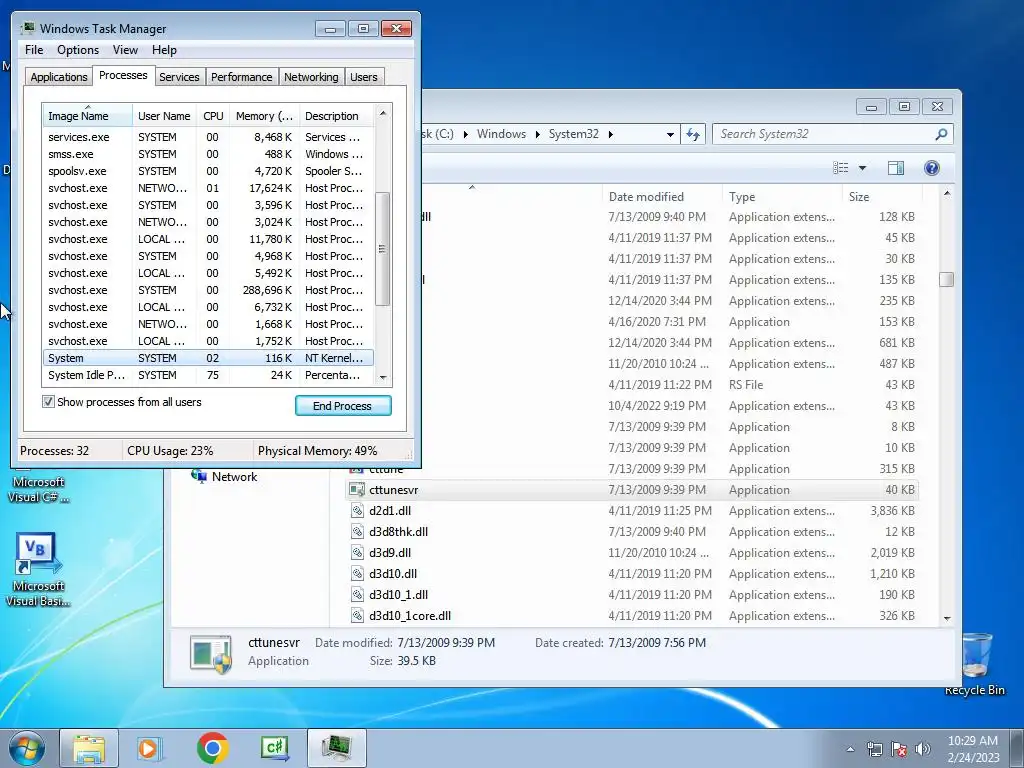Viewport: 1024px width, 768px height.
Task: Sort files by Date modified column
Action: (x=661, y=197)
